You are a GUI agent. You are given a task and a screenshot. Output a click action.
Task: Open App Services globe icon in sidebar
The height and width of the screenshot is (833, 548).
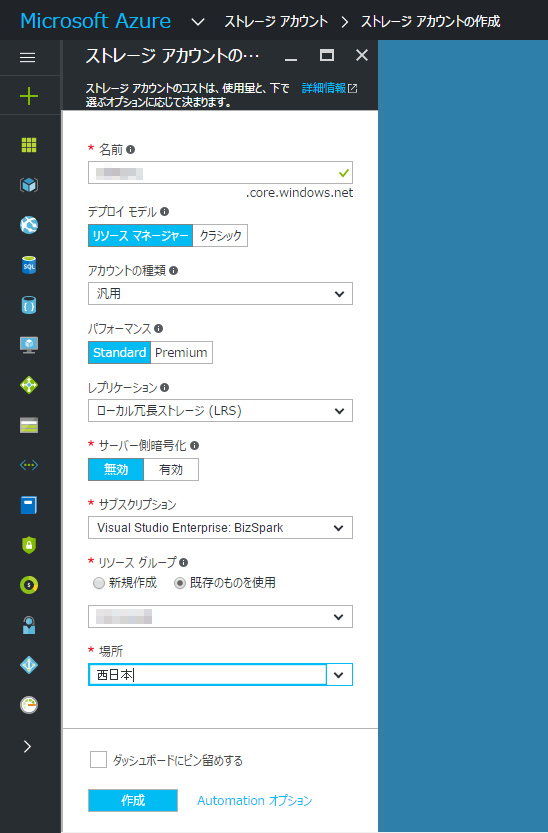(x=29, y=225)
